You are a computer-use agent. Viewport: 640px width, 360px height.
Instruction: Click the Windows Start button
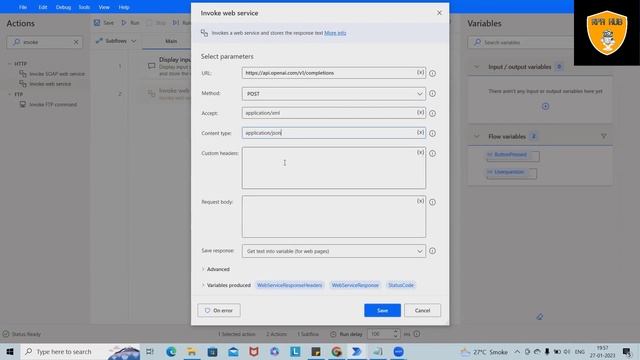pos(10,351)
